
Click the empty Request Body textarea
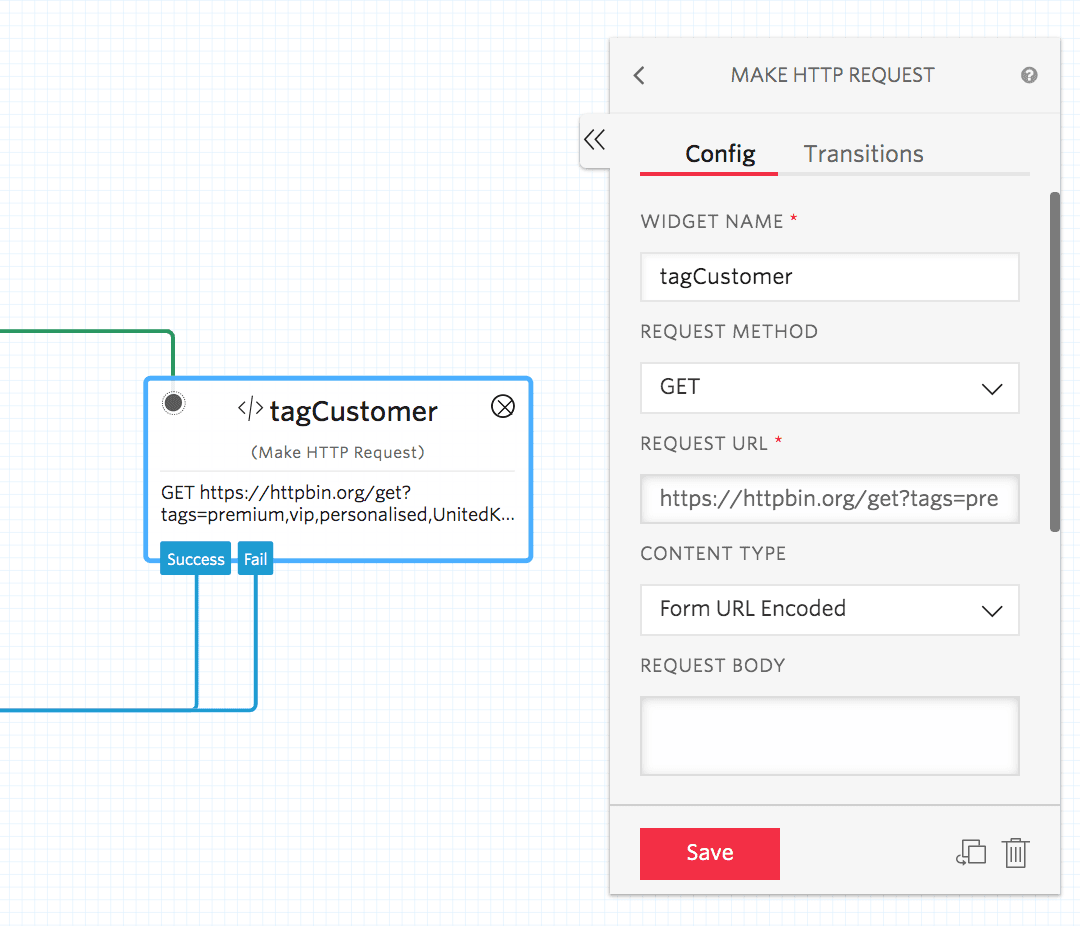tap(829, 735)
